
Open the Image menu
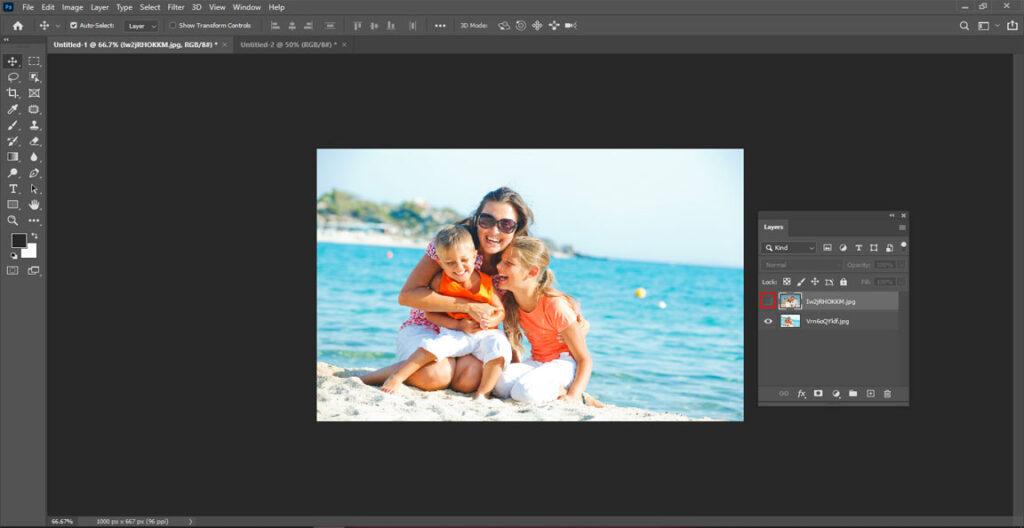(x=72, y=7)
